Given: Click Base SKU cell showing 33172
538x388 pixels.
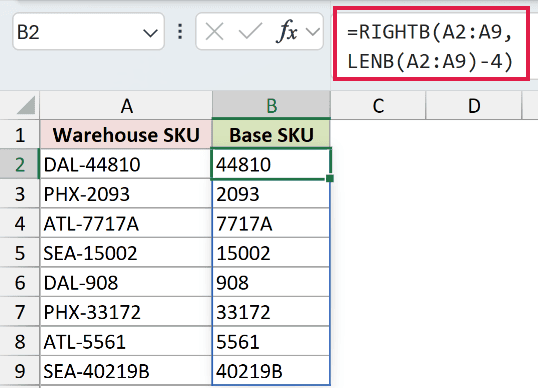Looking at the screenshot, I should pos(271,312).
